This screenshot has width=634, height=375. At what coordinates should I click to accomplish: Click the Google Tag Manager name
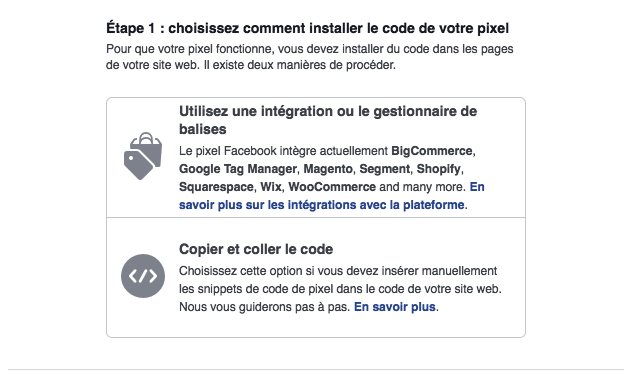[238, 169]
